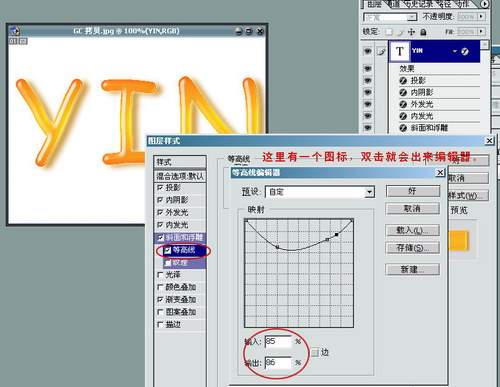This screenshot has height=387, width=500.
Task: Click the 内阴影 effect icon in layers panel
Action: pos(403,92)
